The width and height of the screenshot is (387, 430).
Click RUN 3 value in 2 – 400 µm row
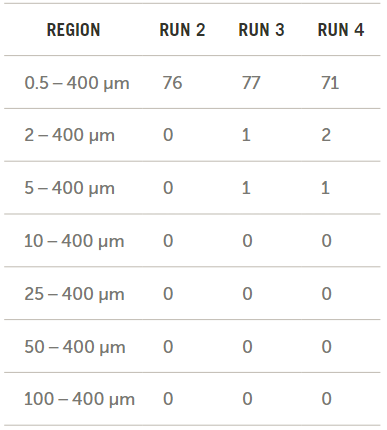246,135
